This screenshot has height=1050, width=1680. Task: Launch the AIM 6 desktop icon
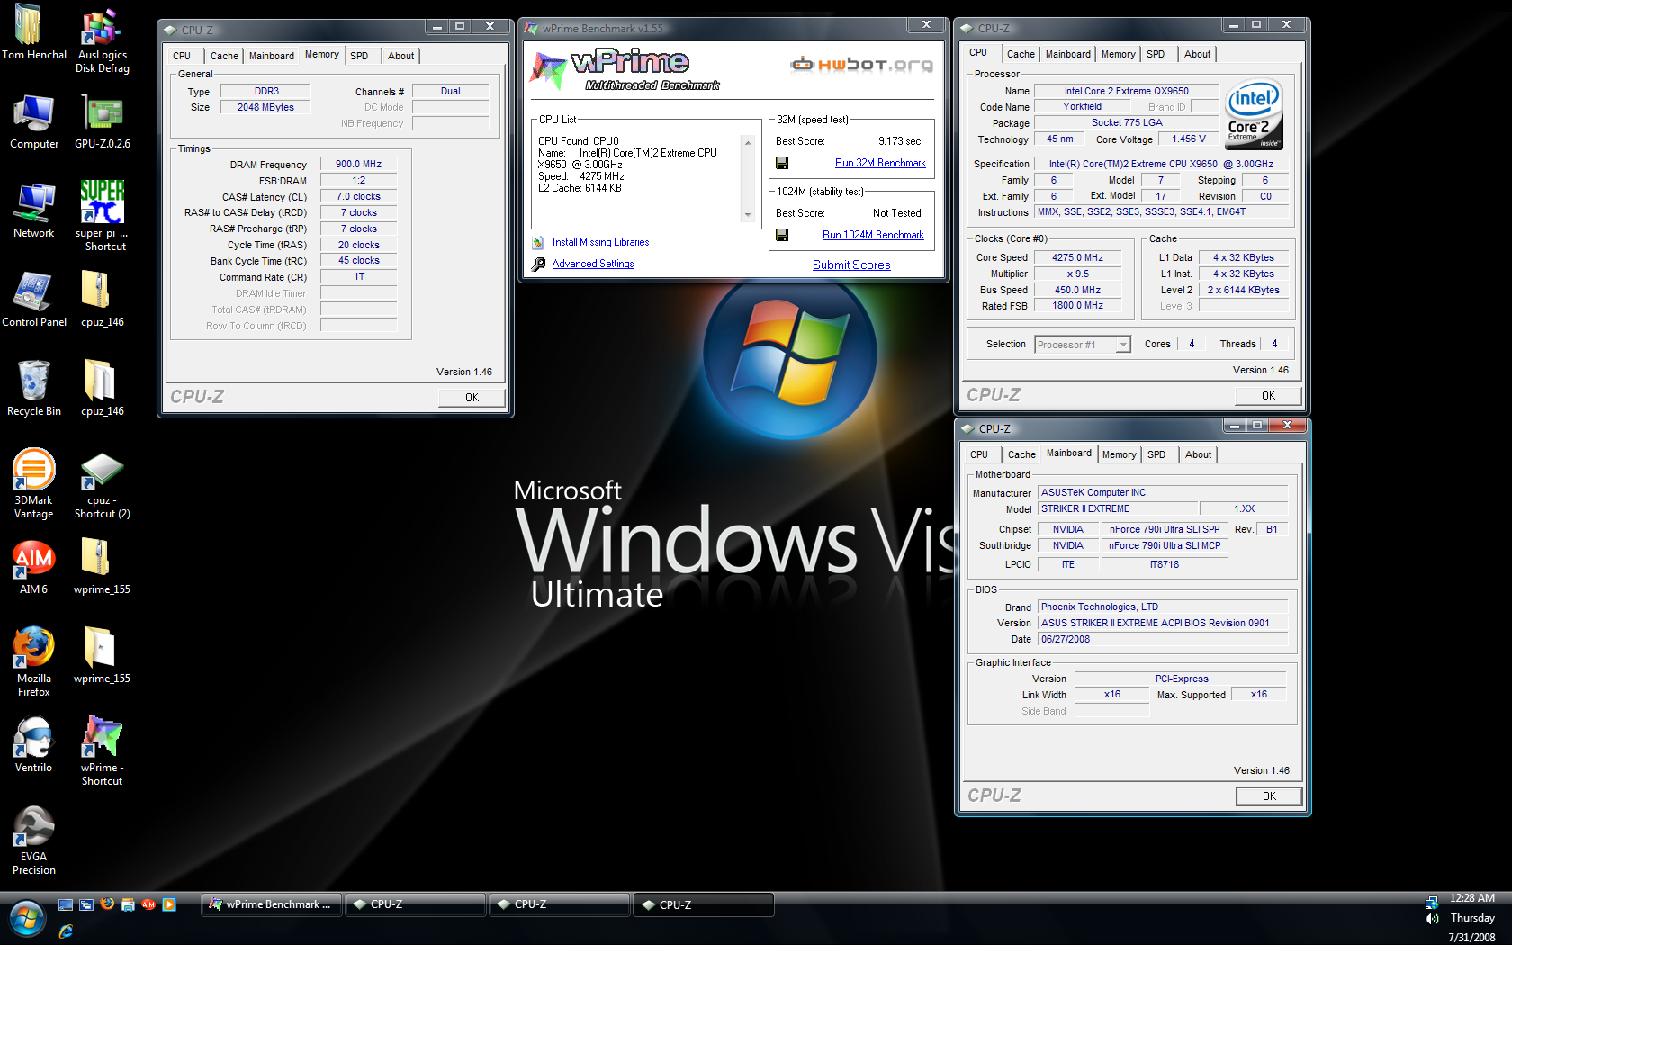(34, 567)
